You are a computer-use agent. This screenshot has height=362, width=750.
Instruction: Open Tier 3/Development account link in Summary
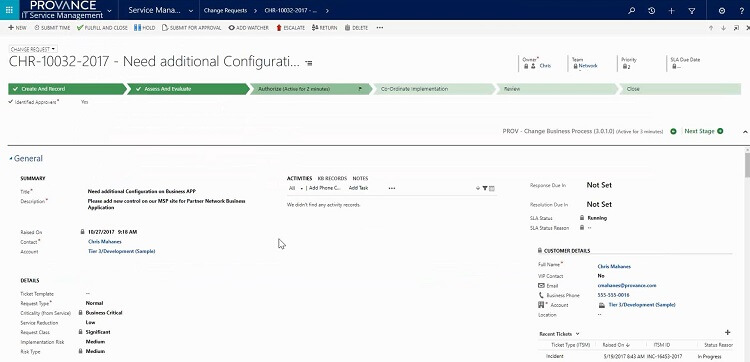(x=121, y=252)
